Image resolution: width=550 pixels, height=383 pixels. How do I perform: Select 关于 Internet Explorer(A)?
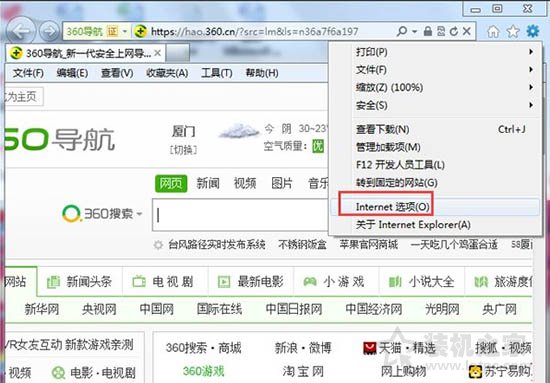(x=436, y=224)
